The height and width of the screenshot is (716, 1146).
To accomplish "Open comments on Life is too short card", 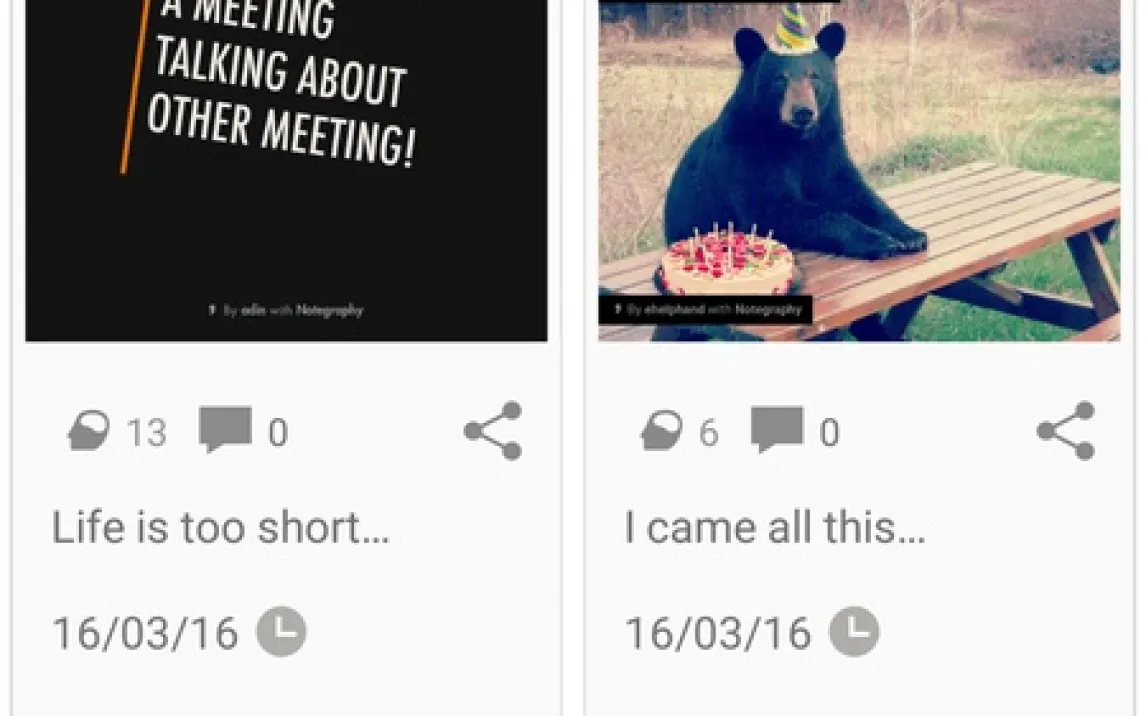I will [x=225, y=430].
